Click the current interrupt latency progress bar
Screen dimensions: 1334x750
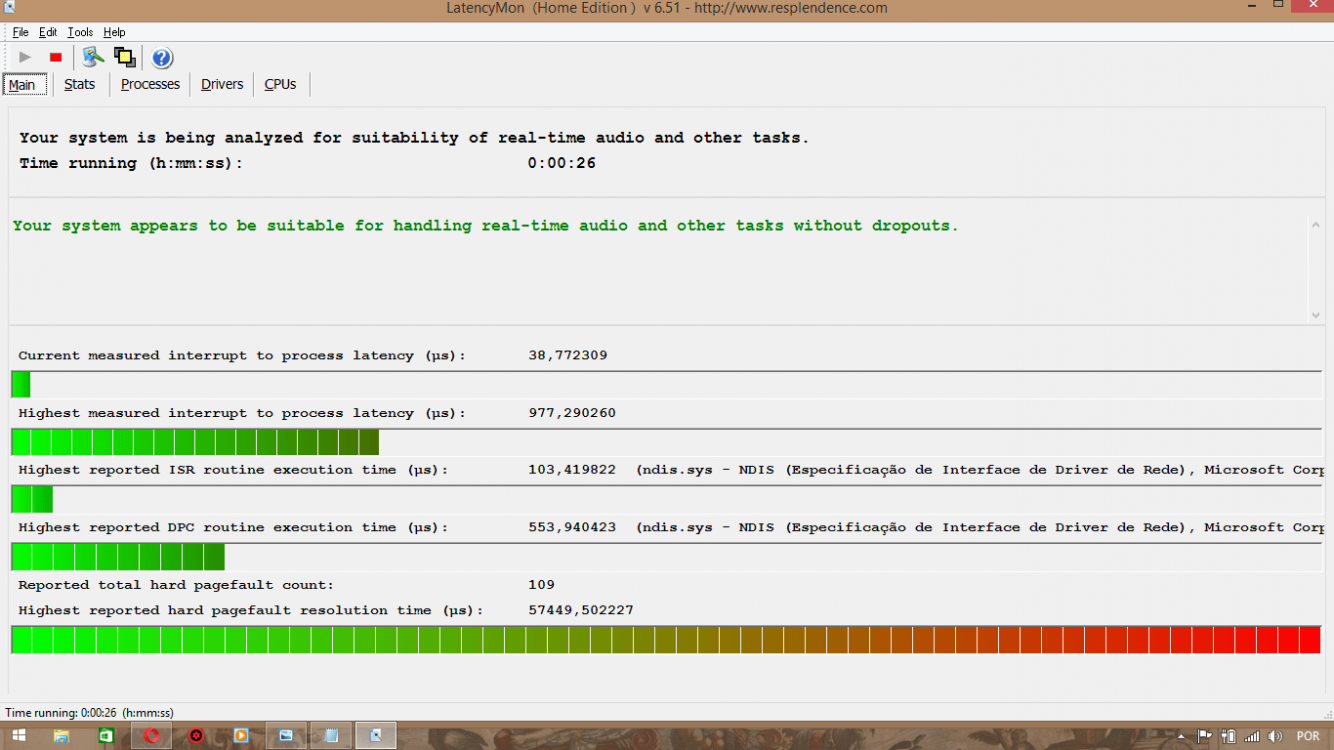pyautogui.click(x=666, y=384)
